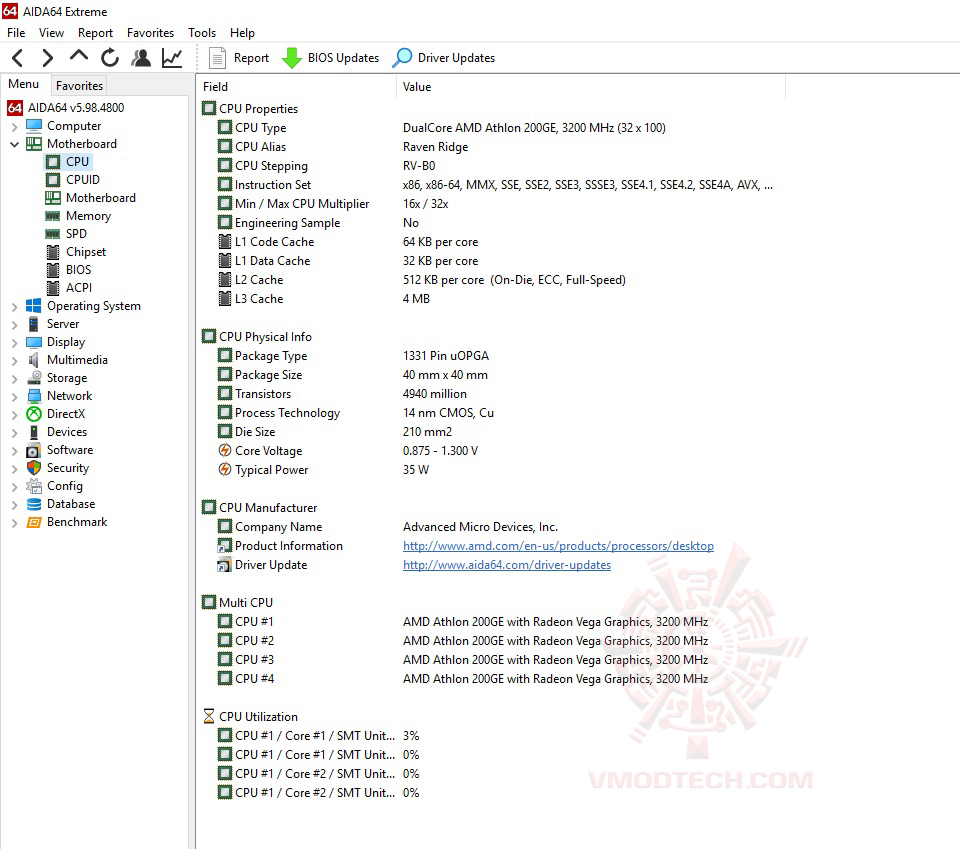Screen dimensions: 960x849
Task: Select the CPU Alias Raven Ridge row
Action: (x=343, y=147)
